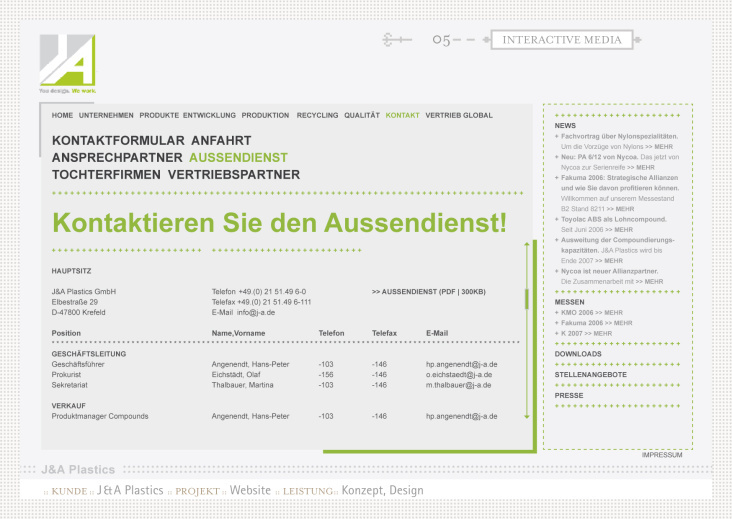Download the AUSSENDIENST PDF
732x519 pixels.
click(428, 291)
